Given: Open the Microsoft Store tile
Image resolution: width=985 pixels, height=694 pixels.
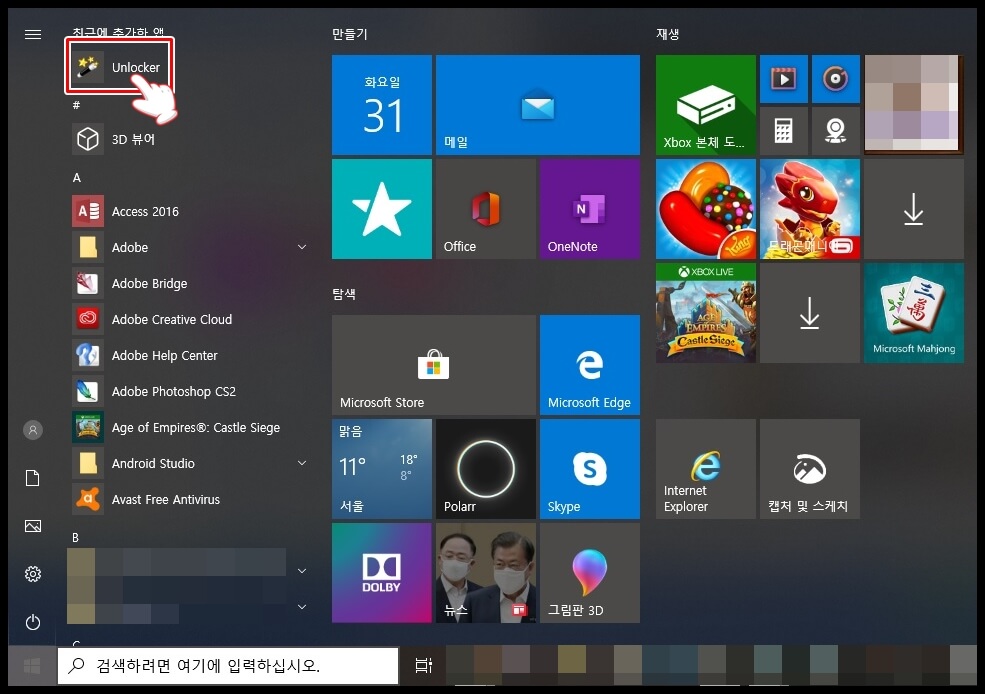Looking at the screenshot, I should 433,365.
